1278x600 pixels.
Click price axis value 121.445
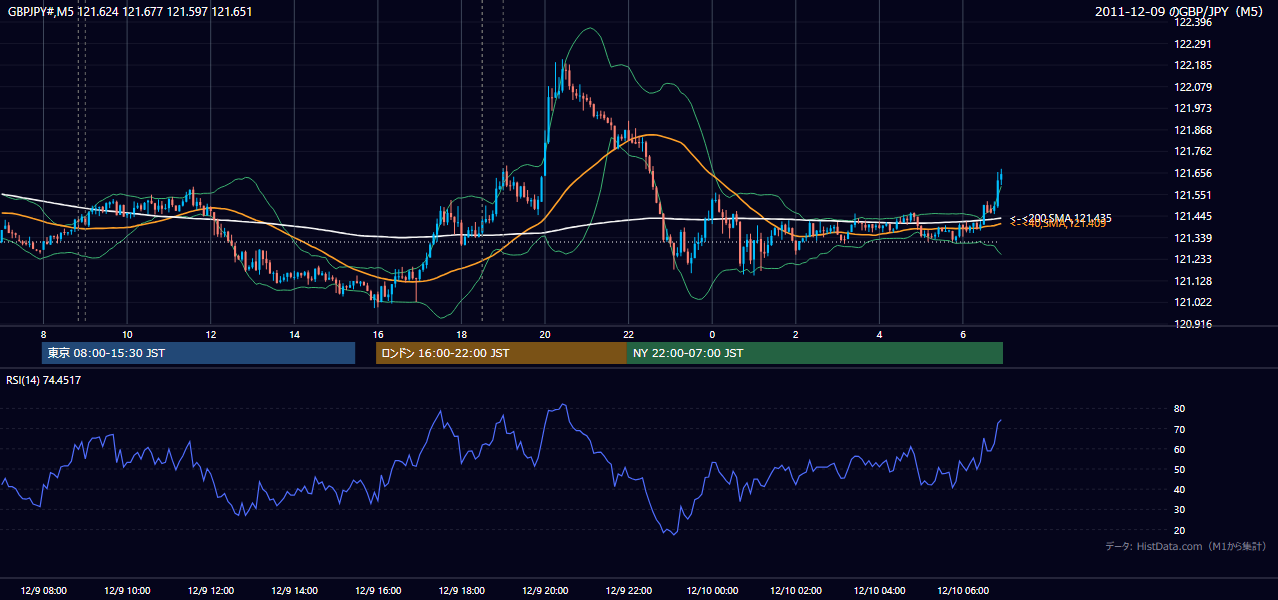[x=1194, y=216]
